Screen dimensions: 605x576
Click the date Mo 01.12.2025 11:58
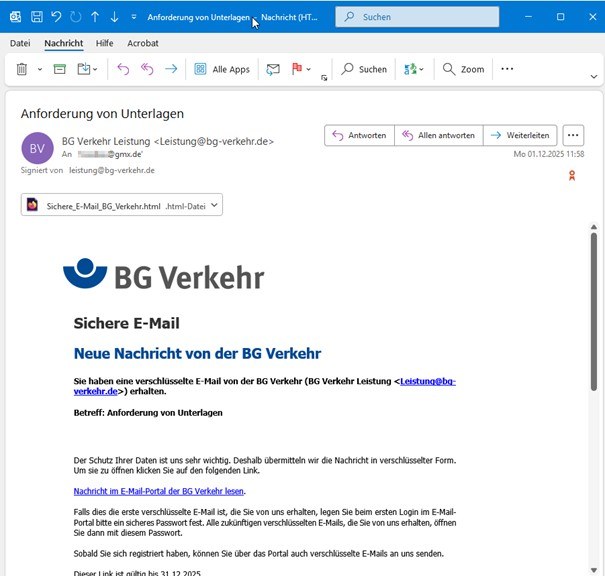tap(549, 154)
